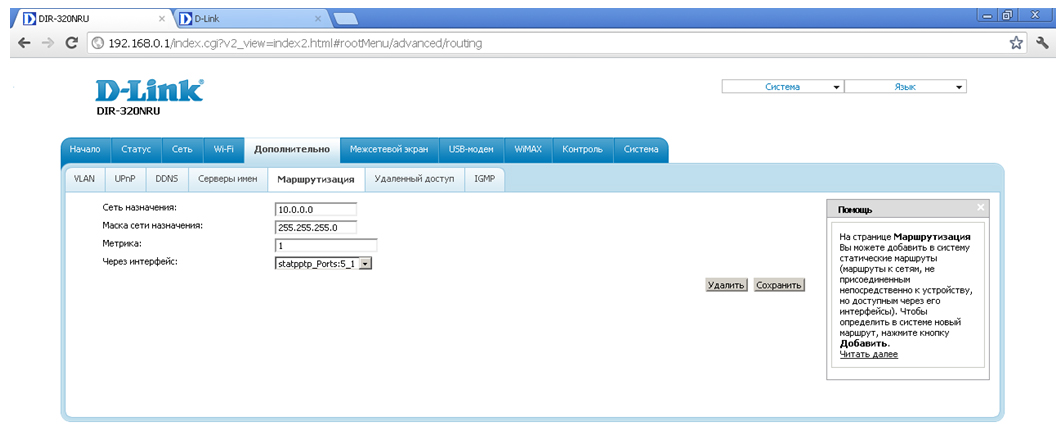Image resolution: width=1063 pixels, height=432 pixels.
Task: Open Chrome wrench settings menu
Action: (1044, 43)
